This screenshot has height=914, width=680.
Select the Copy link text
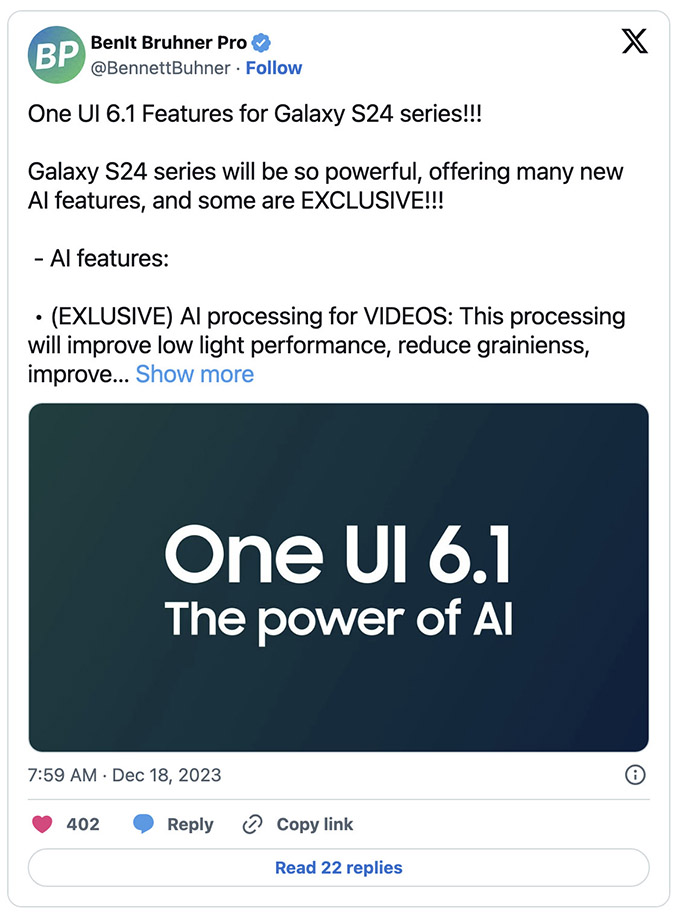[x=315, y=825]
